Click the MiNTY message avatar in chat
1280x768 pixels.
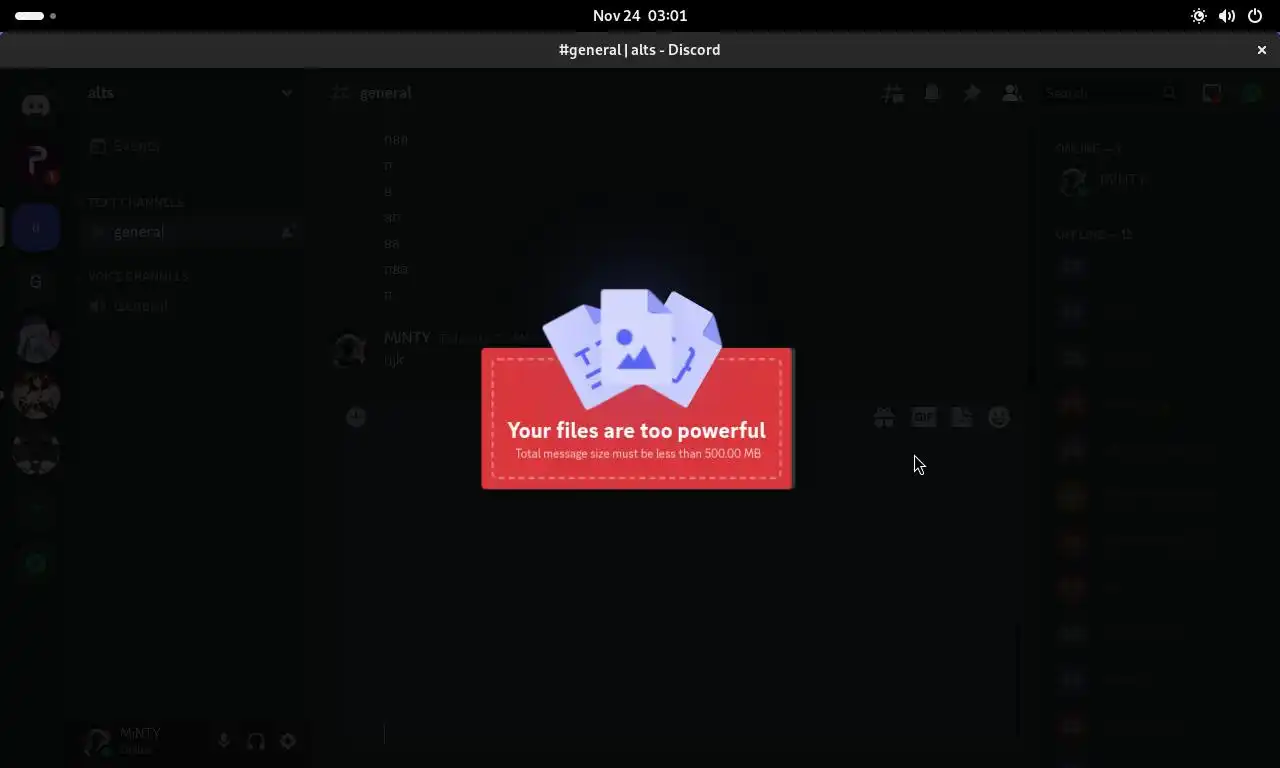coord(349,351)
